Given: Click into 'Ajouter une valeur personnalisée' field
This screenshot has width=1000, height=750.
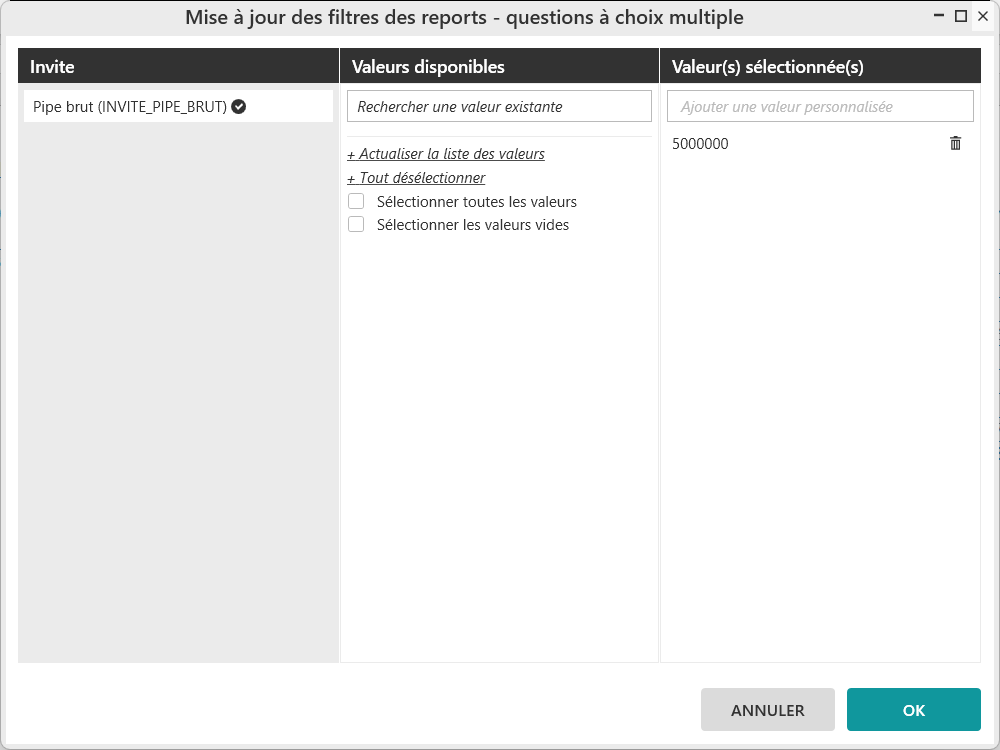Looking at the screenshot, I should 820,107.
